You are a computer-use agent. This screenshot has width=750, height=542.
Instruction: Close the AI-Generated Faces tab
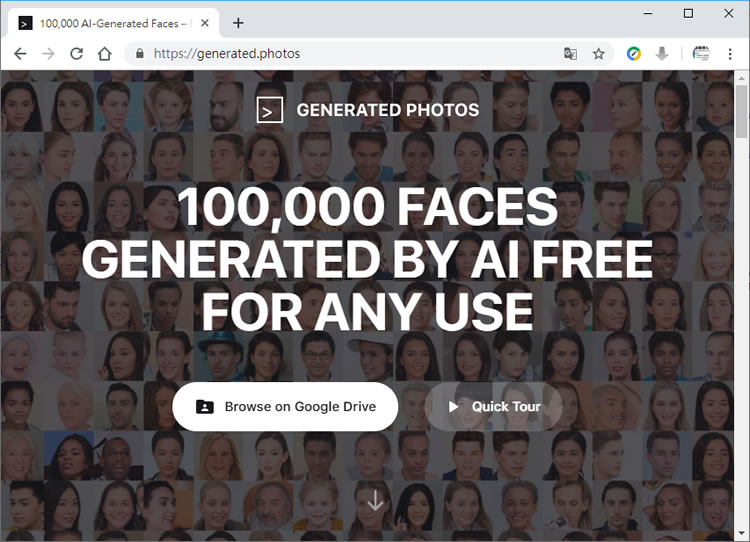205,23
